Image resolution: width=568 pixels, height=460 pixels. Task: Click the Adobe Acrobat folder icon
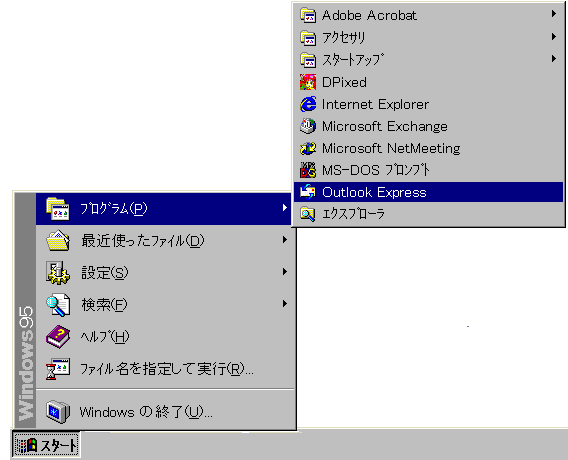coord(308,16)
